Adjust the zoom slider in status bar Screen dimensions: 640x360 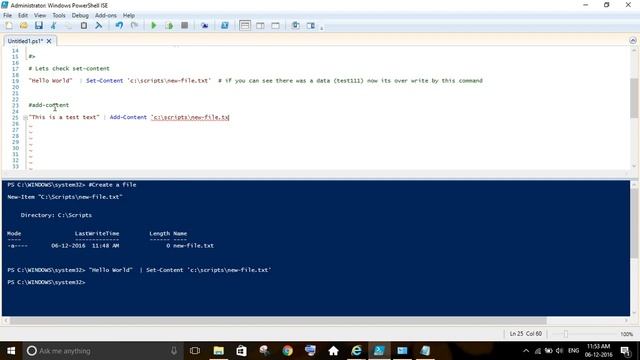pyautogui.click(x=565, y=334)
